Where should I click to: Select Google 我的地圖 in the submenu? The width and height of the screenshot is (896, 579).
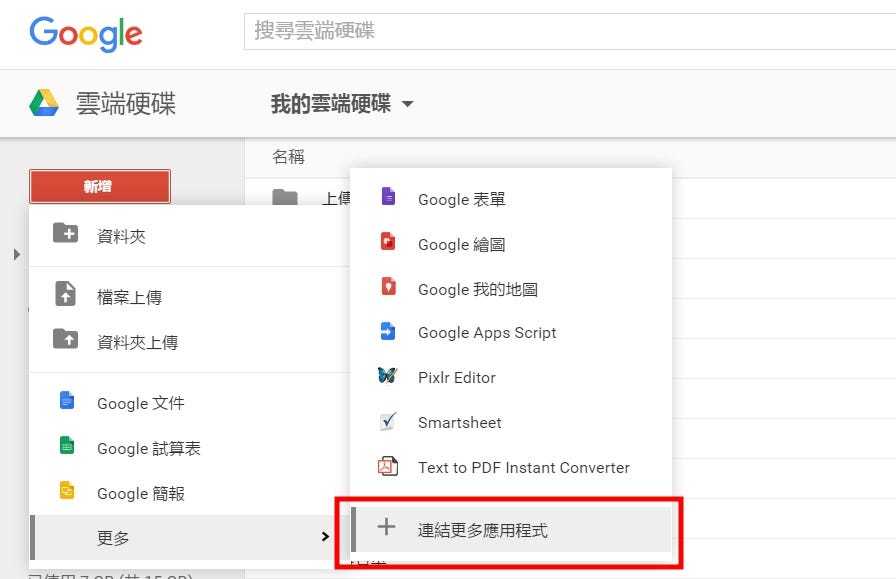511,289
